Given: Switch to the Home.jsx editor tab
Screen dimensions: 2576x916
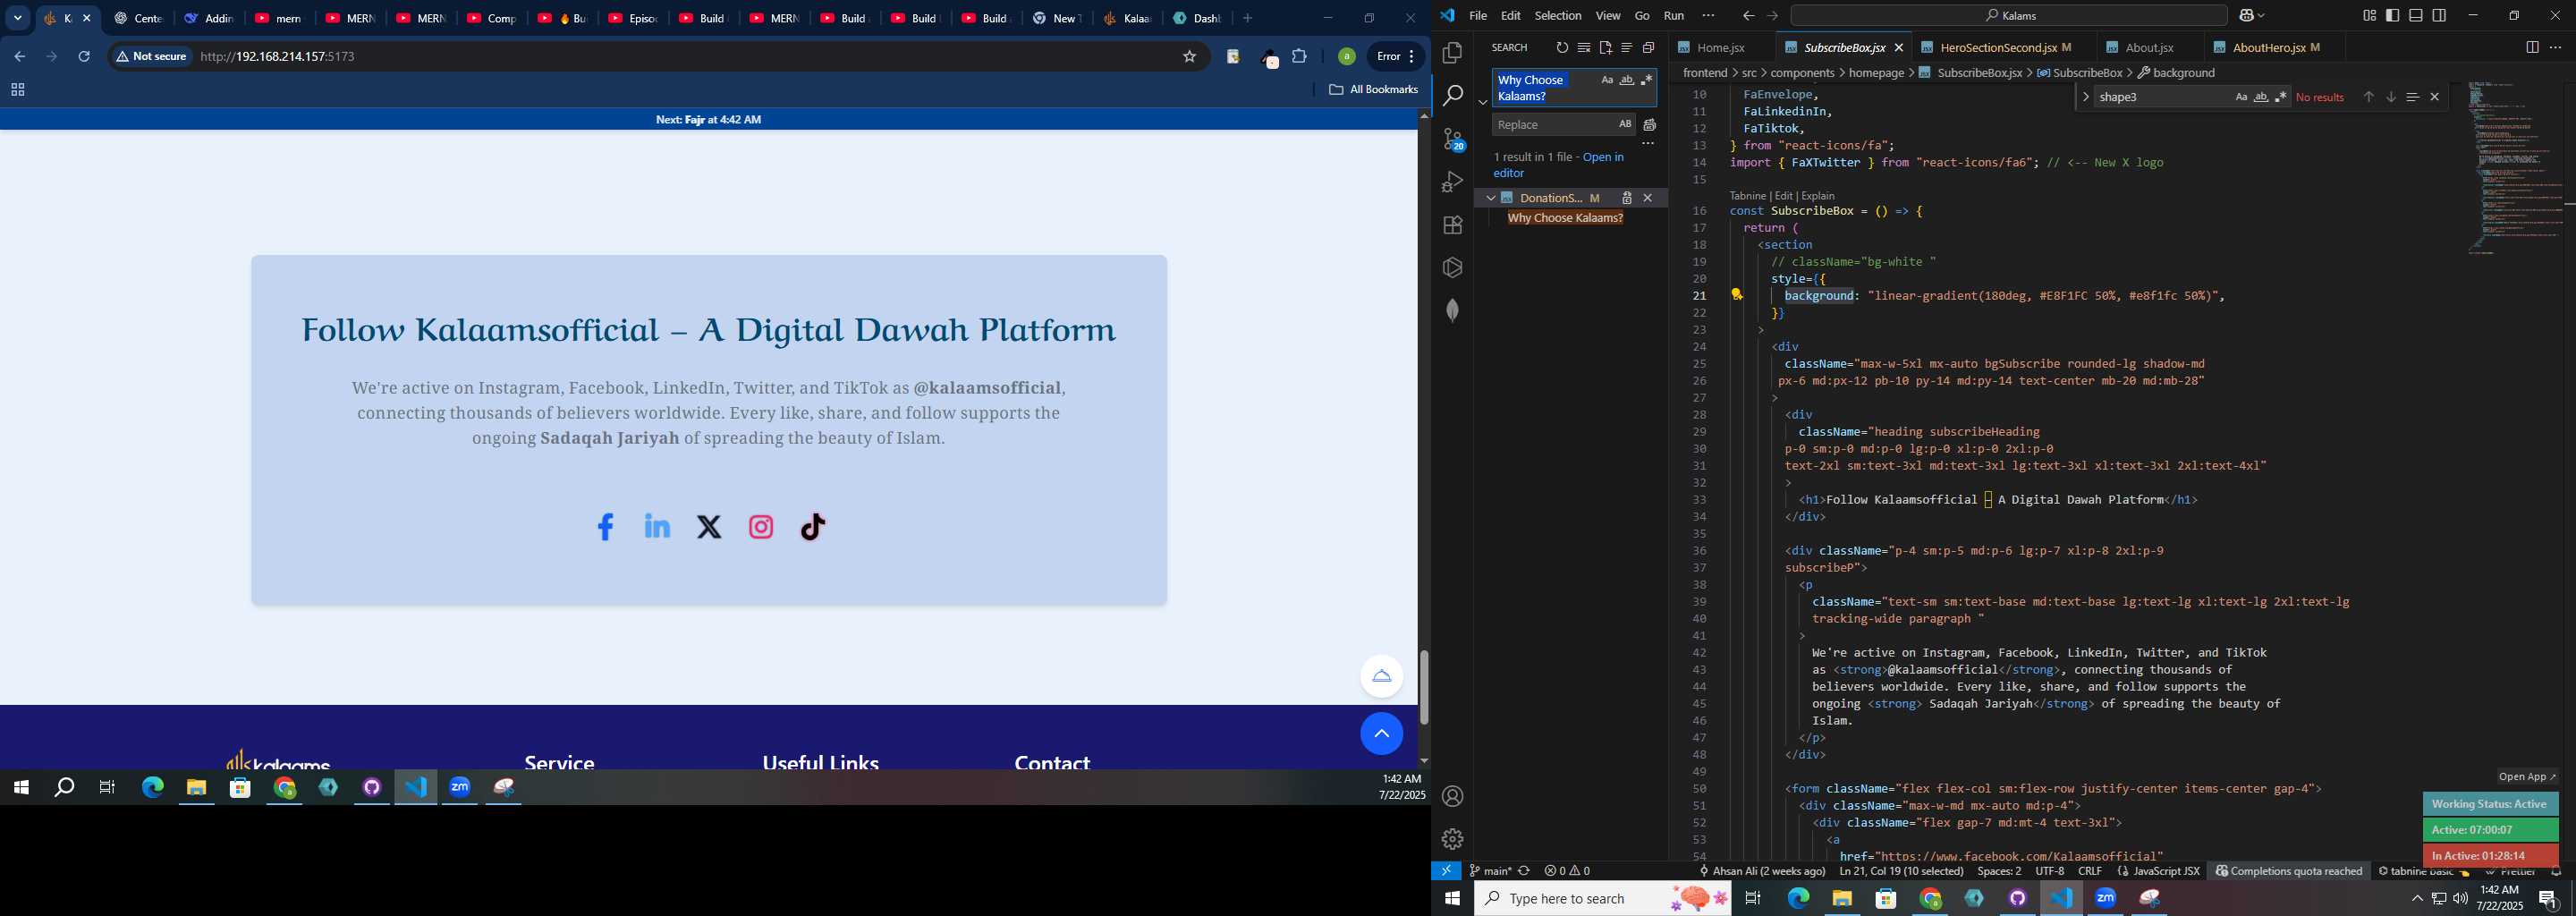Looking at the screenshot, I should coord(1720,48).
